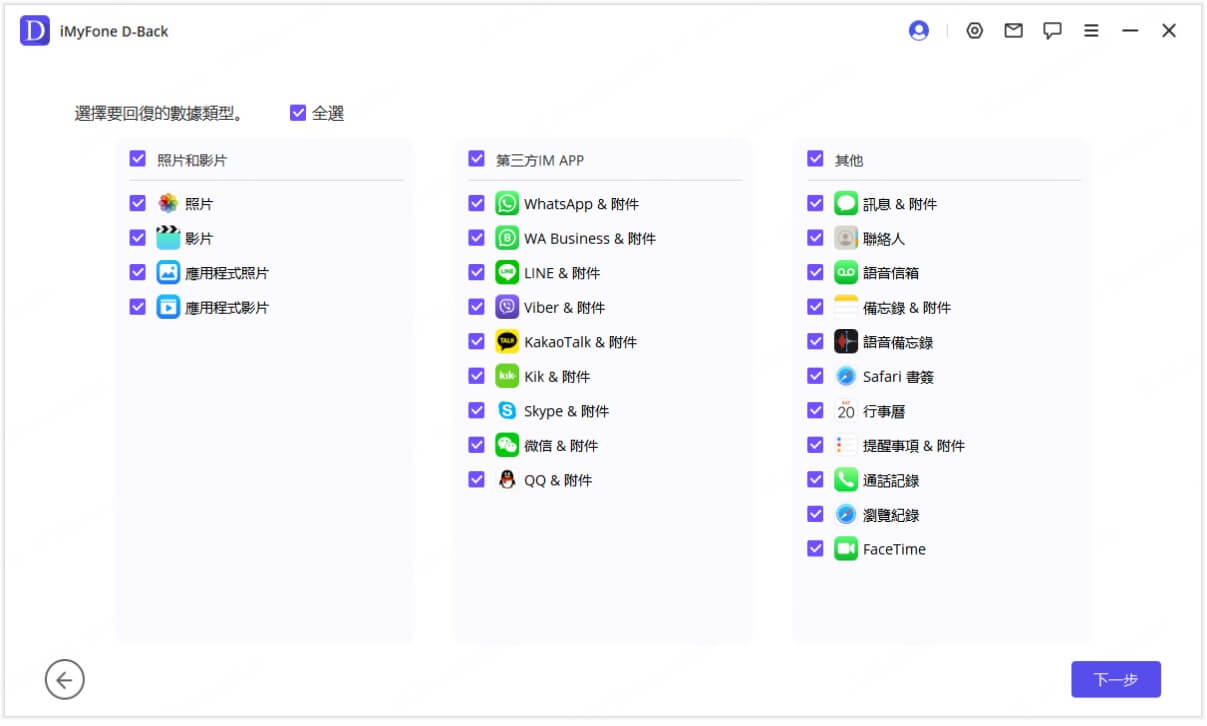Click the QQ penguin icon

coord(506,479)
